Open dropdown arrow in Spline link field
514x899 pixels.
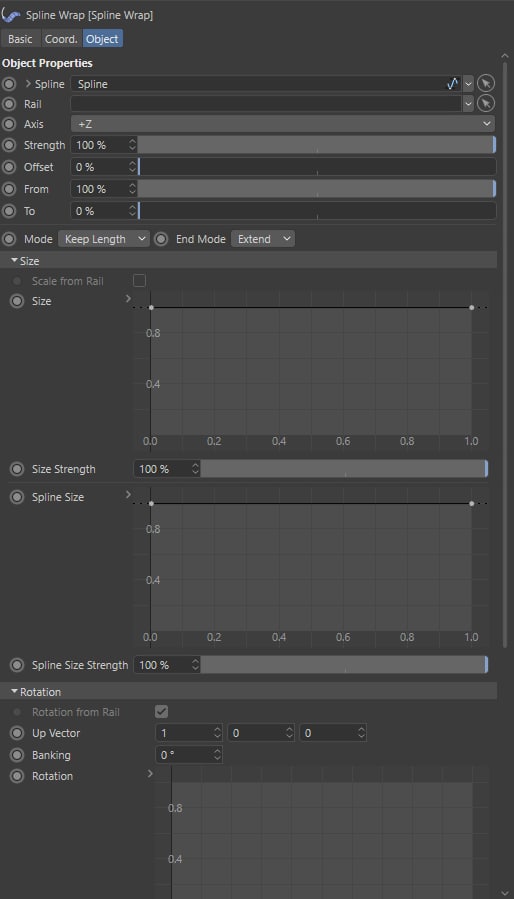click(x=469, y=84)
